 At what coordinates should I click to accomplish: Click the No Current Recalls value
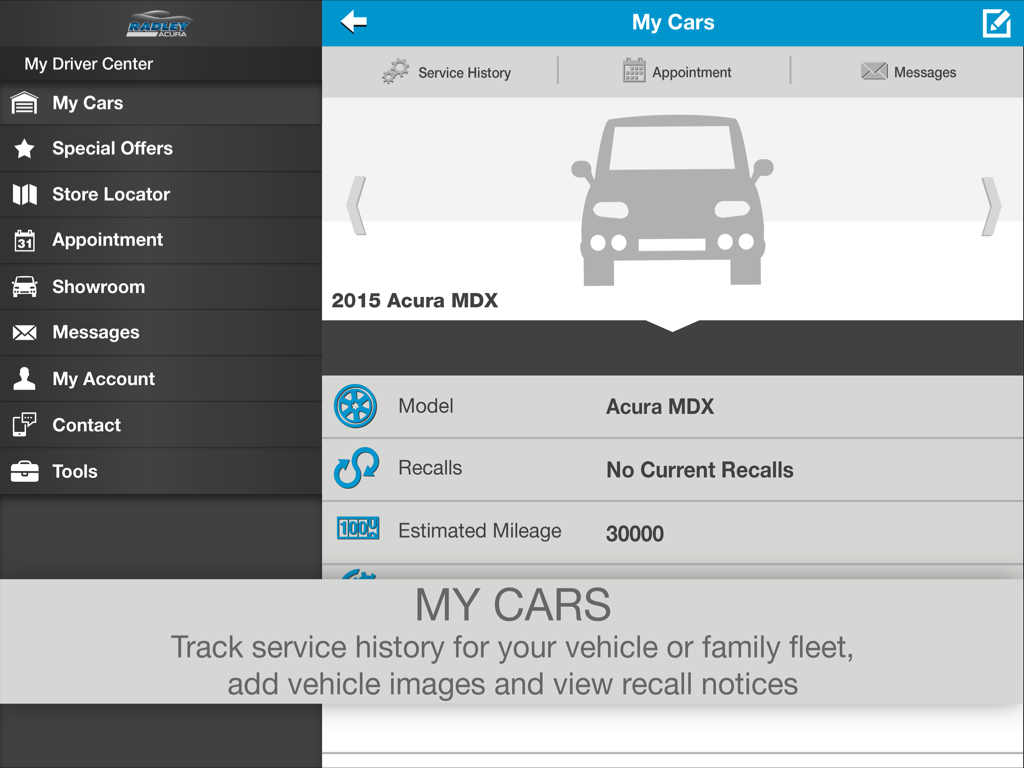coord(699,470)
